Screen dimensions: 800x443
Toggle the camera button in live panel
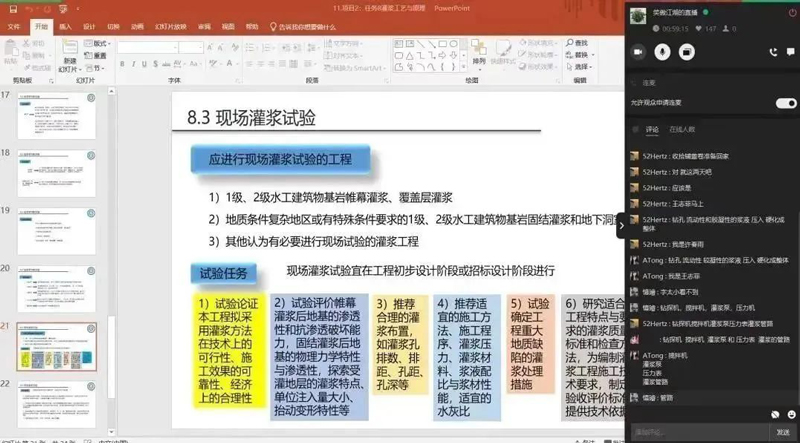click(639, 50)
